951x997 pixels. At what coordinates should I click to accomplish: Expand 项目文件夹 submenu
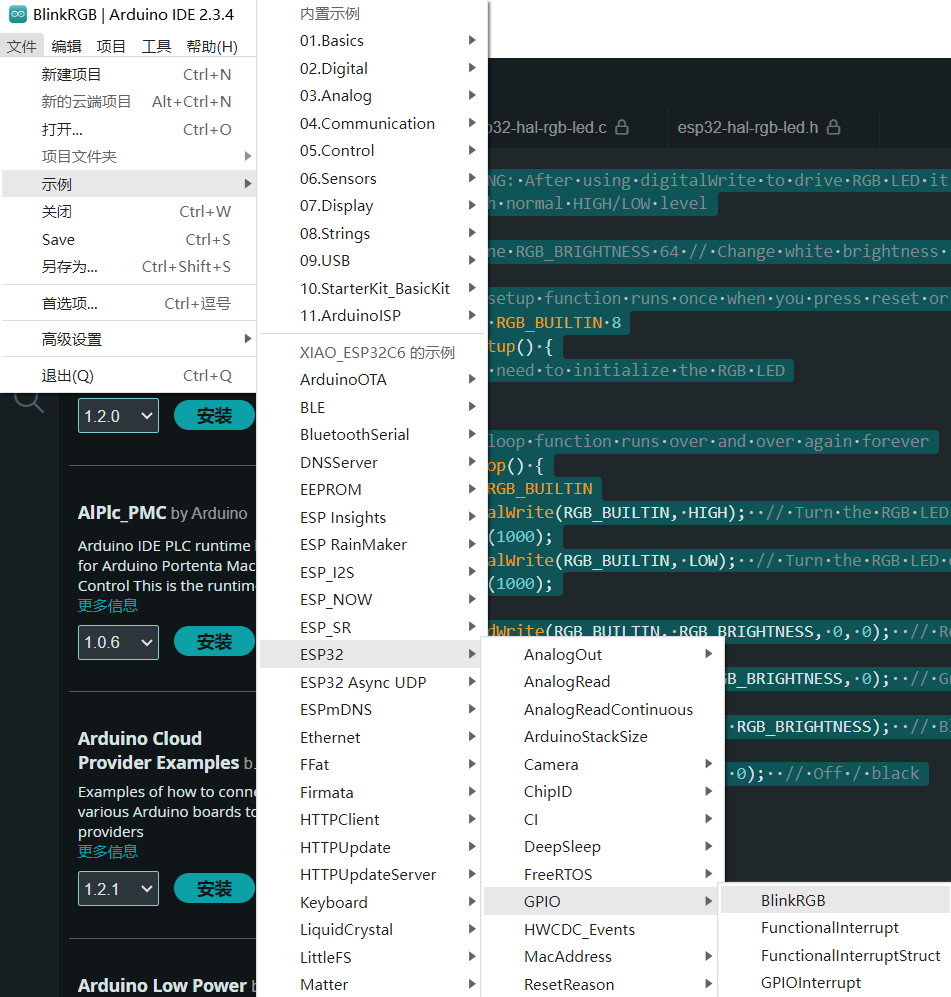(129, 156)
